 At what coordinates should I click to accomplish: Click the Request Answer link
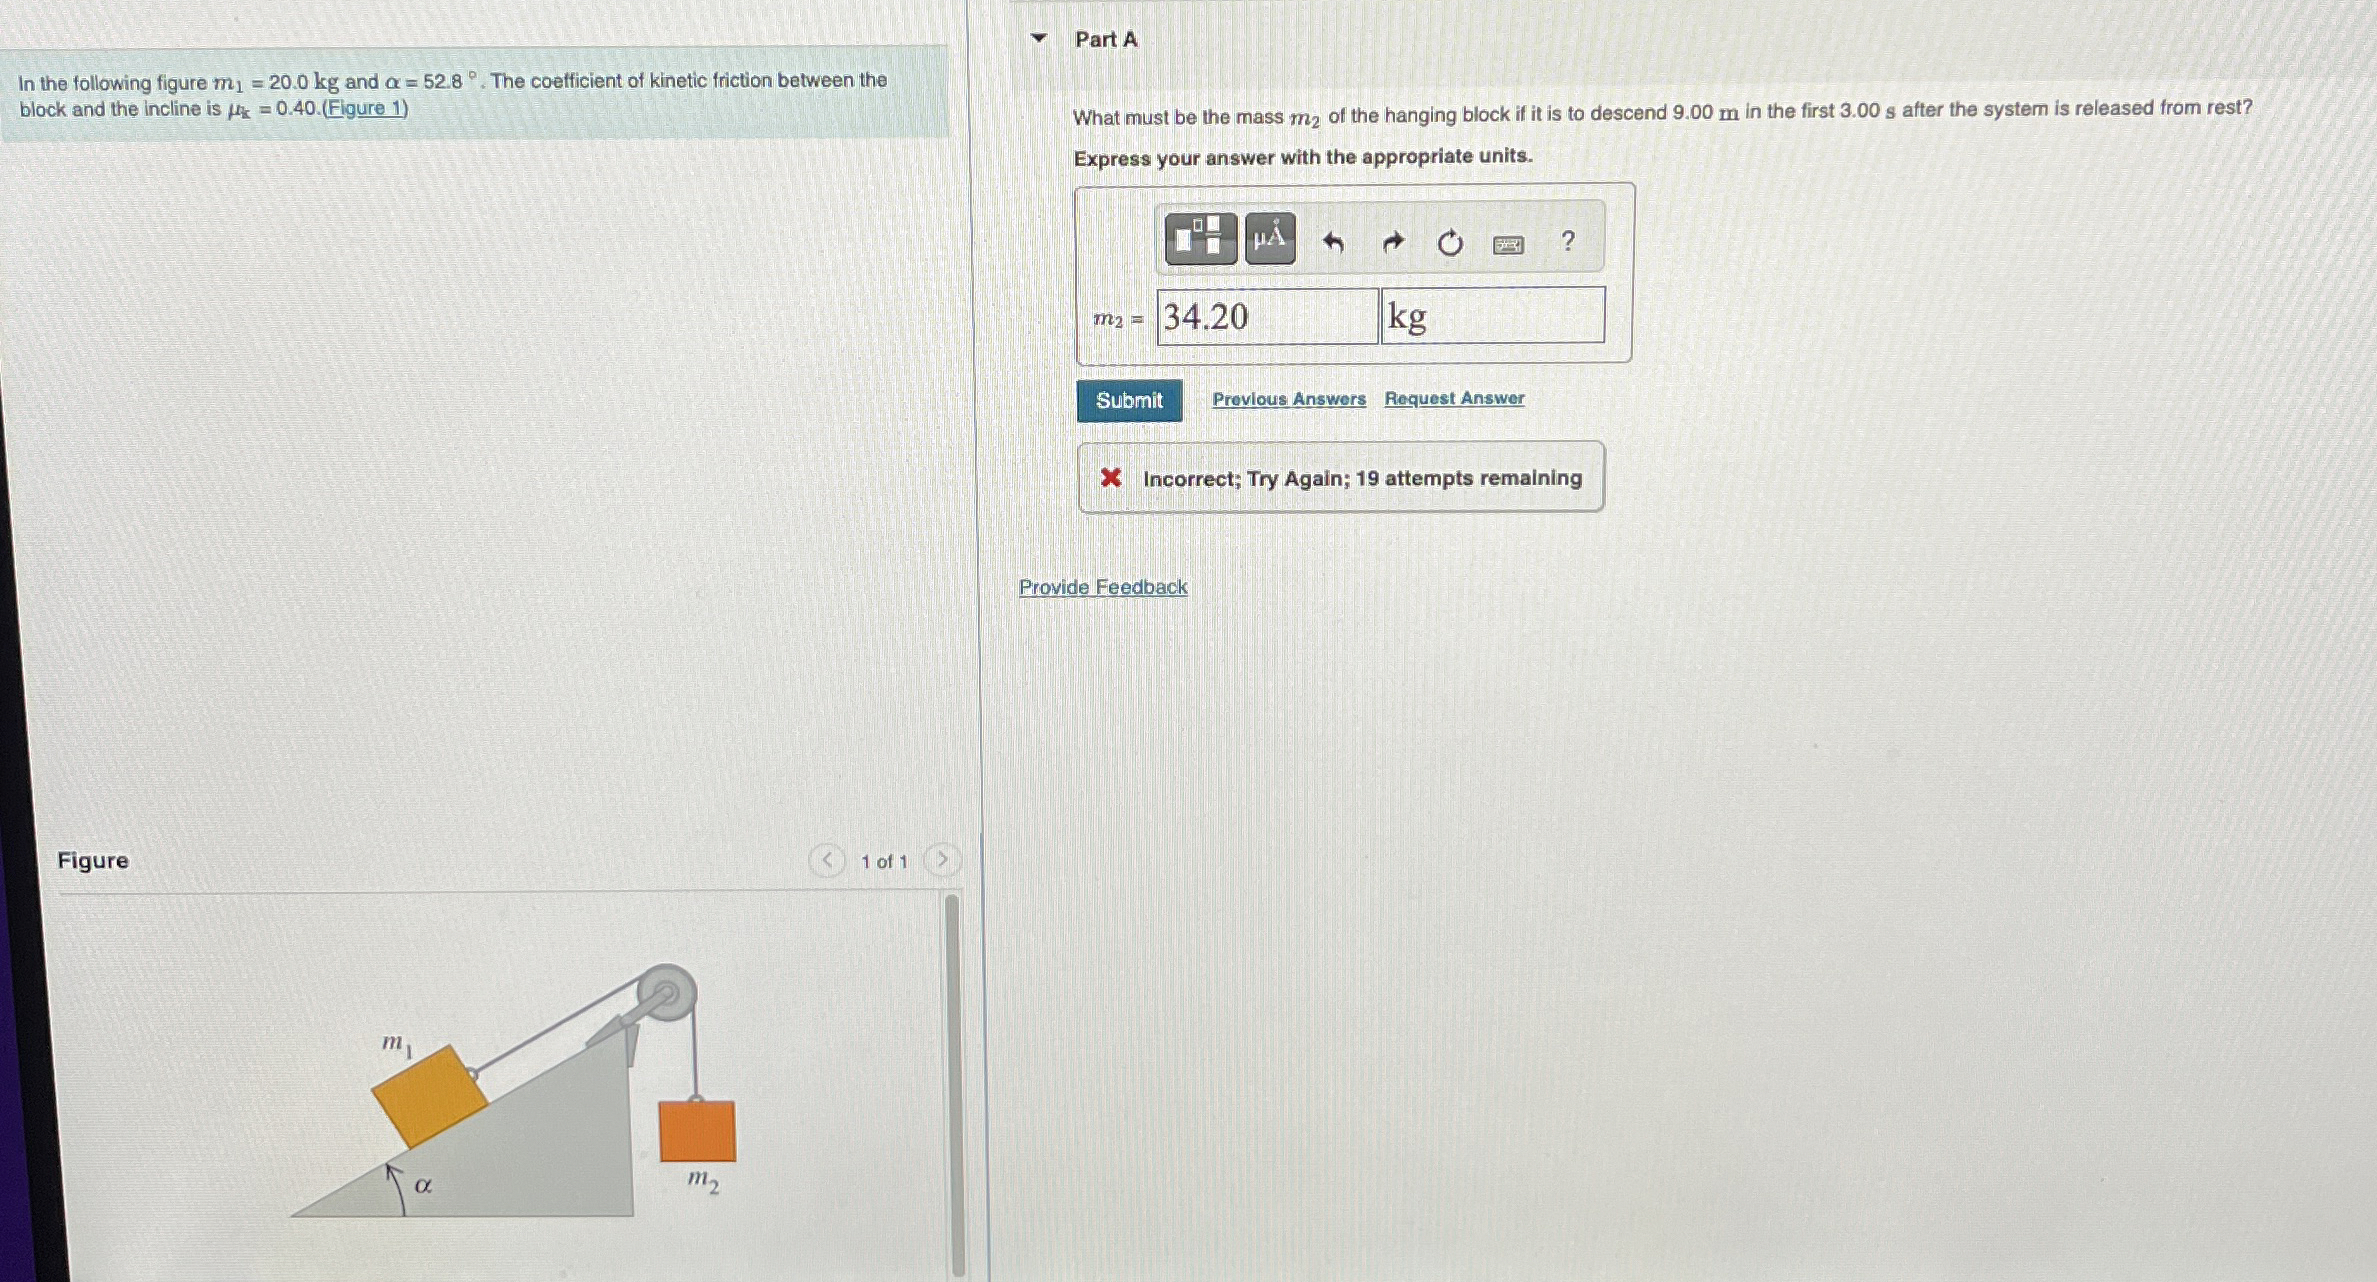coord(1454,398)
